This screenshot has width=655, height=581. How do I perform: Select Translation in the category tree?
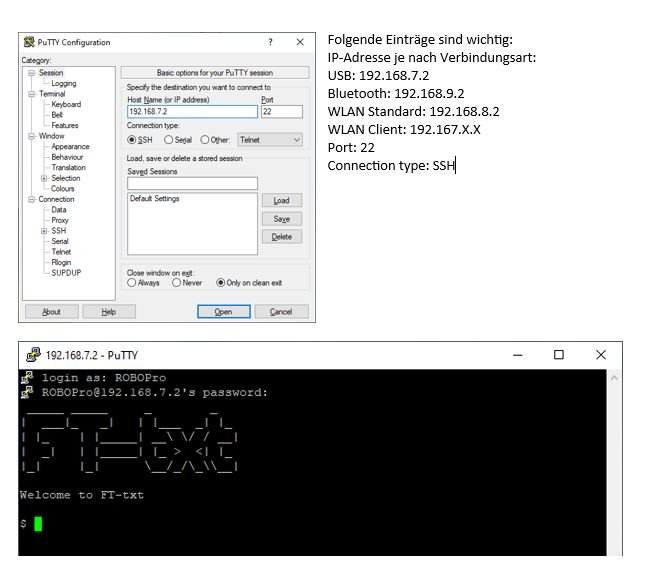(69, 167)
